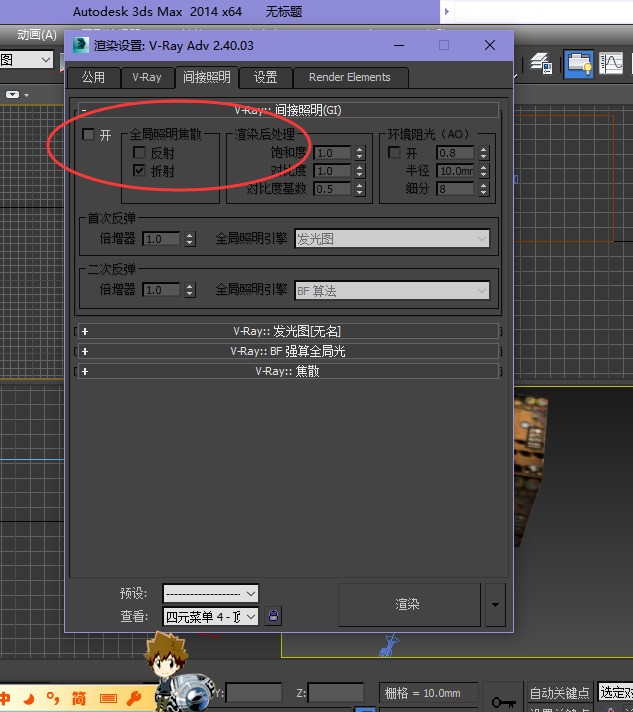The image size is (633, 712).
Task: Click the 中 input mode icon on IME bar
Action: coord(5,697)
